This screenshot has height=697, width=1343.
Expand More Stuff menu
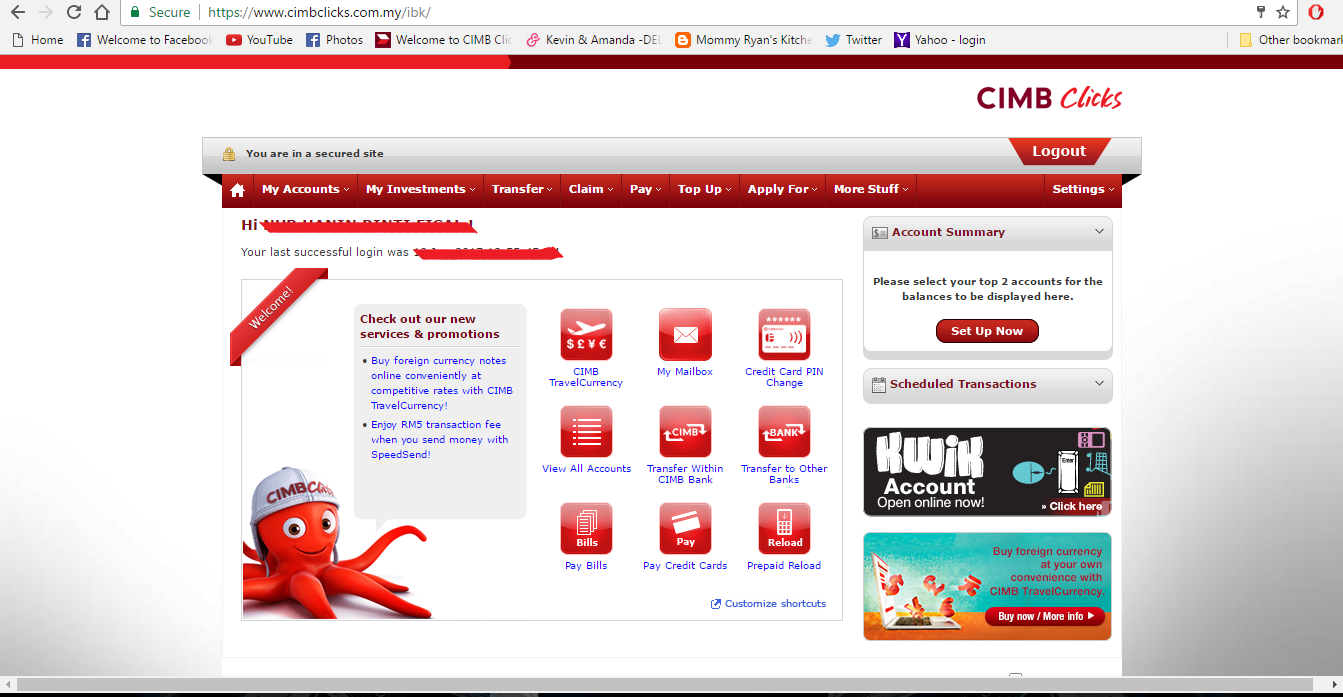[871, 189]
